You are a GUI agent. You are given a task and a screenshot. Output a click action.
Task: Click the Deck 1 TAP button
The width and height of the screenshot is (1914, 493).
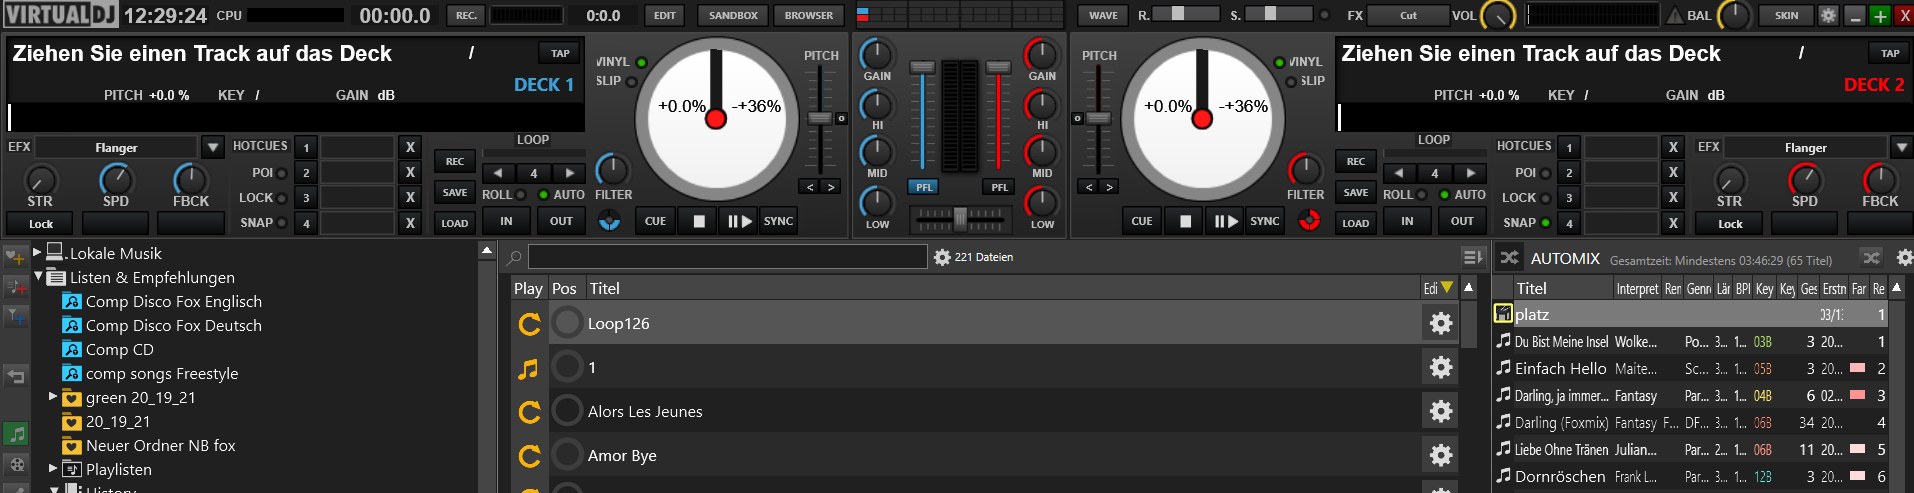[x=560, y=53]
